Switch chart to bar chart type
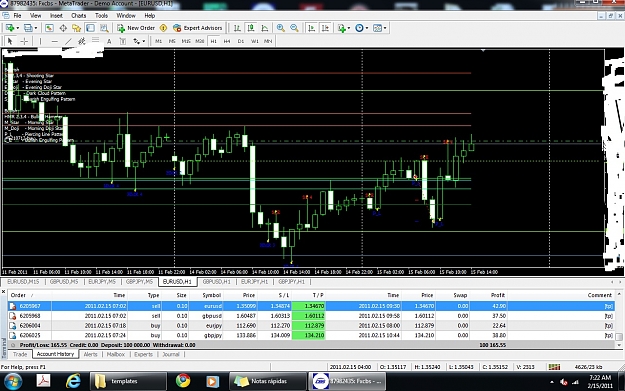 237,28
